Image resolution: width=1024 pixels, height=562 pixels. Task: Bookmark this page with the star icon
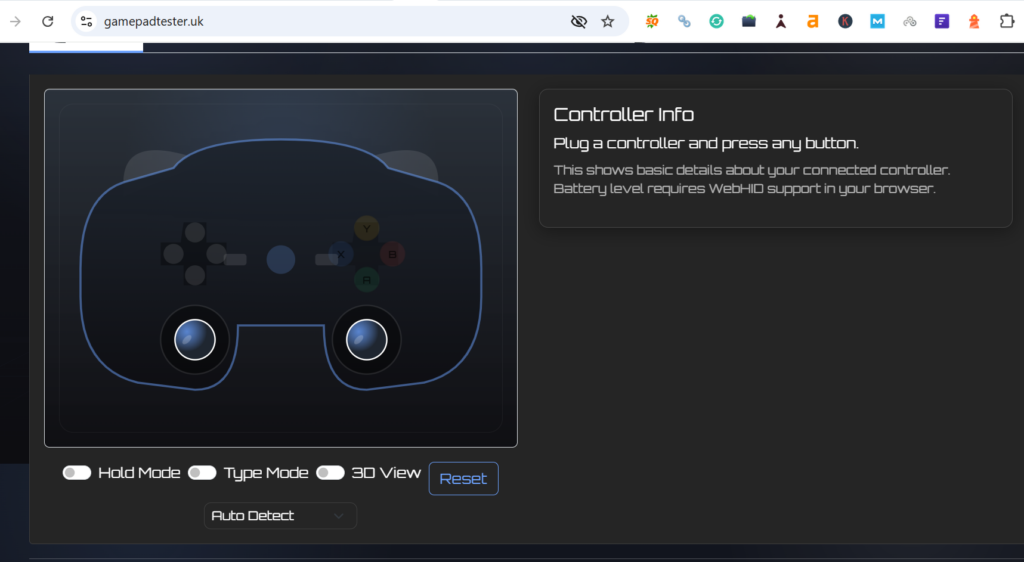608,22
